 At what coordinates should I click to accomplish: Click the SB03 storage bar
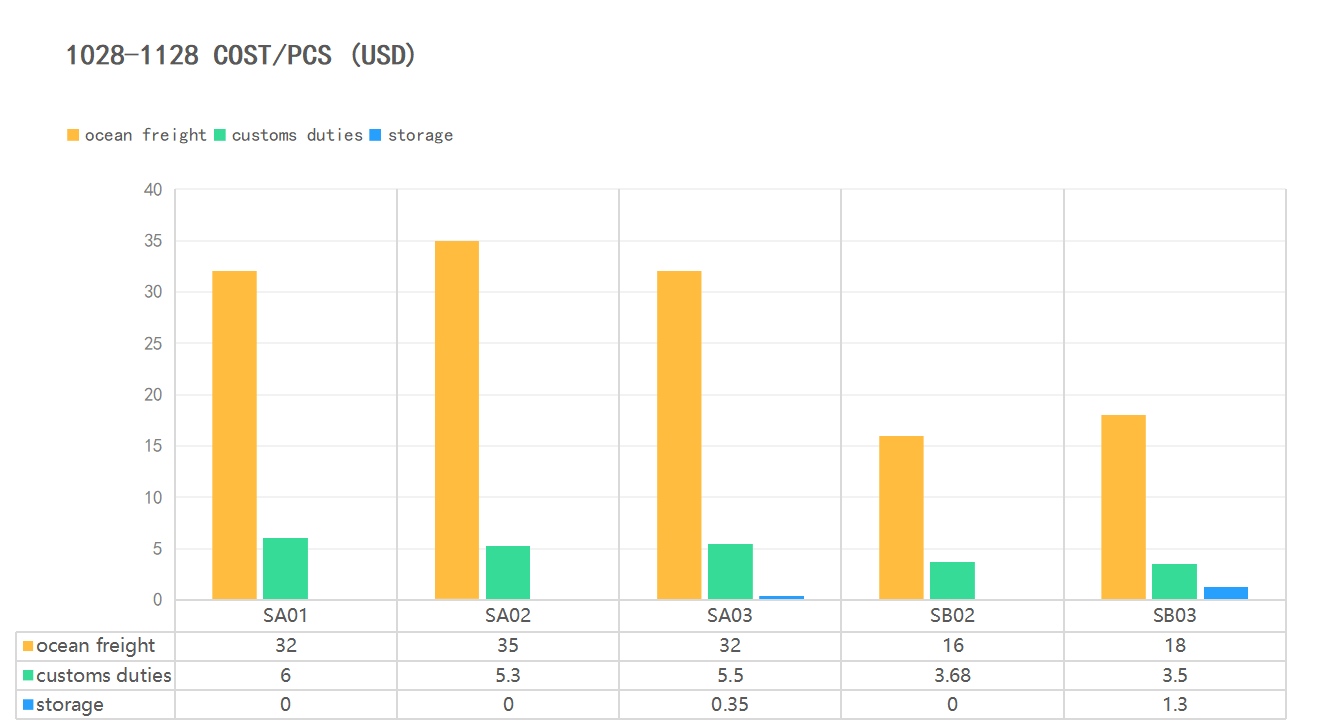click(x=1225, y=593)
